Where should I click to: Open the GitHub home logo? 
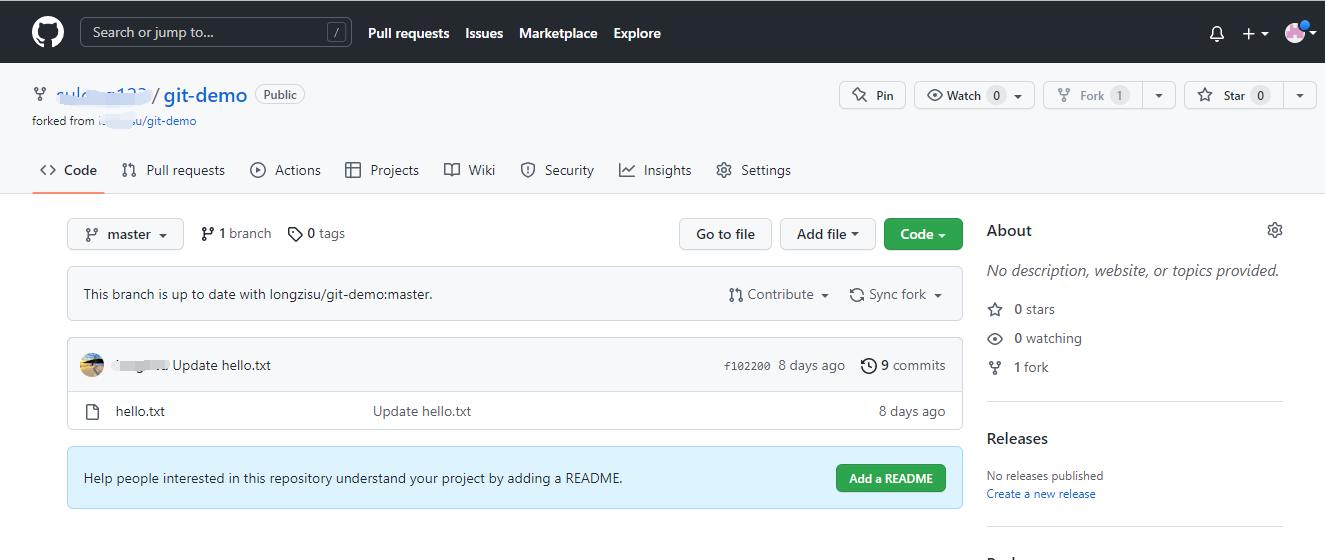(48, 32)
